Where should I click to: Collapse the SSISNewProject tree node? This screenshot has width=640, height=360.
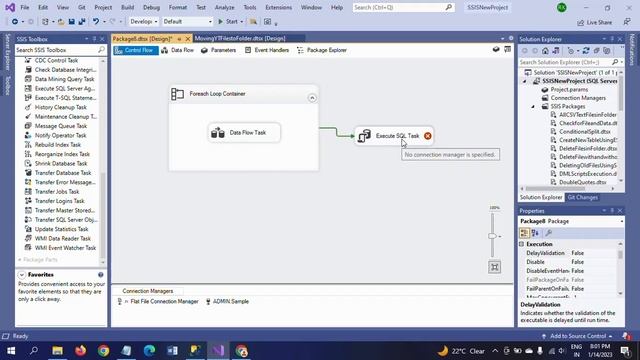click(525, 81)
